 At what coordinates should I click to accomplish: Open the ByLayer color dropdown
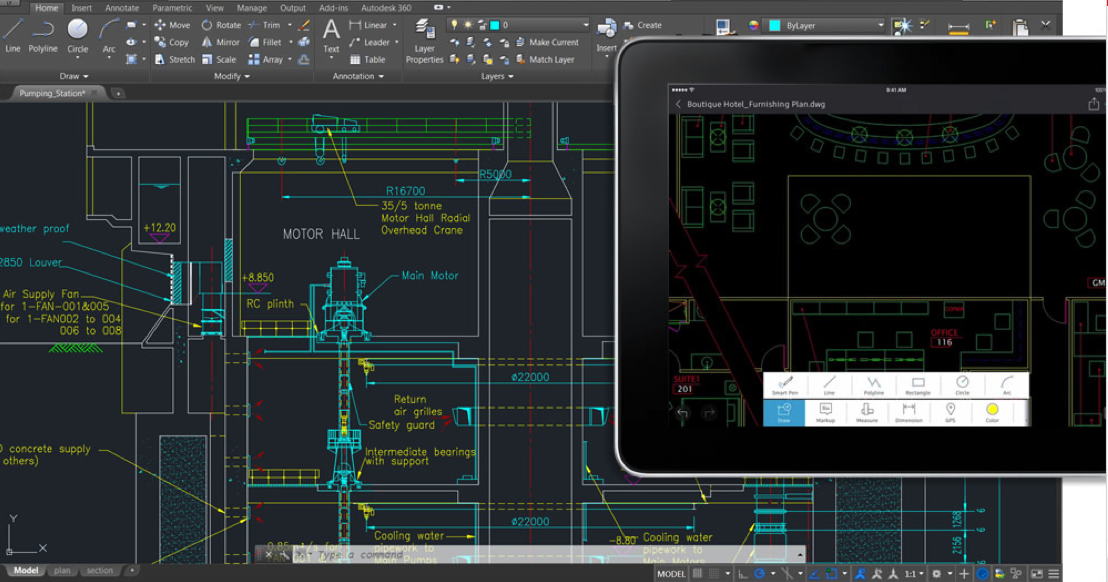pyautogui.click(x=881, y=25)
